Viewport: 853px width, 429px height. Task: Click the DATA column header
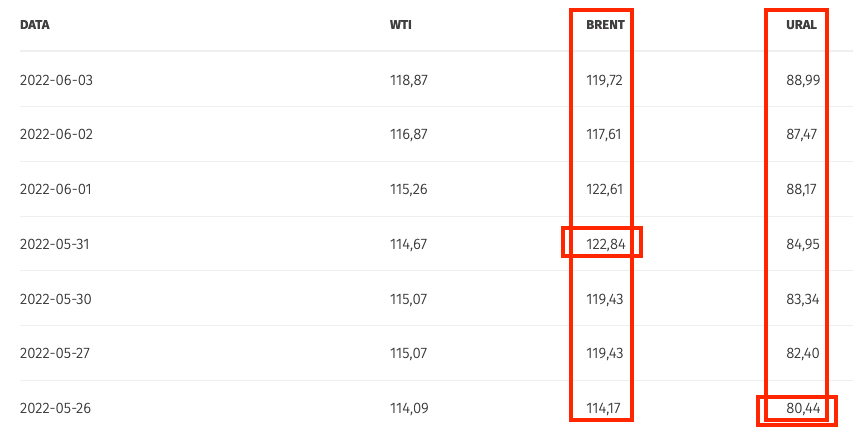[x=35, y=25]
